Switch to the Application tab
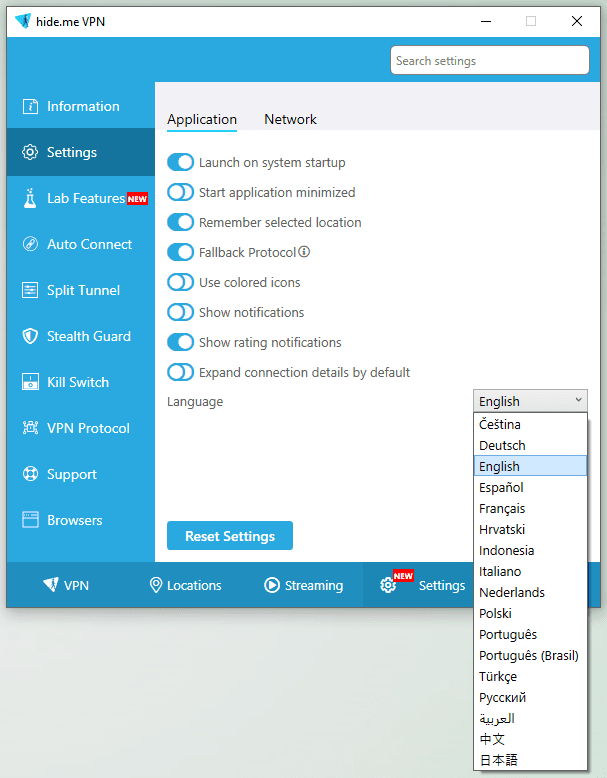Screen dimensions: 607x778 202,120
